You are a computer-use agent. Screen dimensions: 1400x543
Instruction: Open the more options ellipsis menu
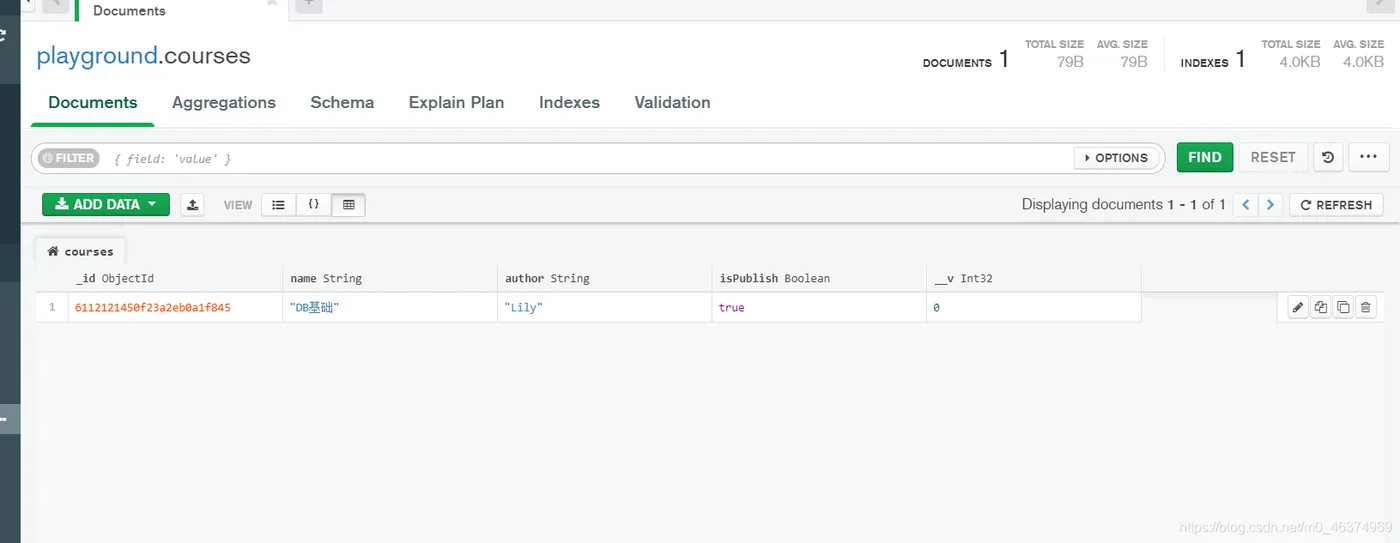pos(1368,157)
